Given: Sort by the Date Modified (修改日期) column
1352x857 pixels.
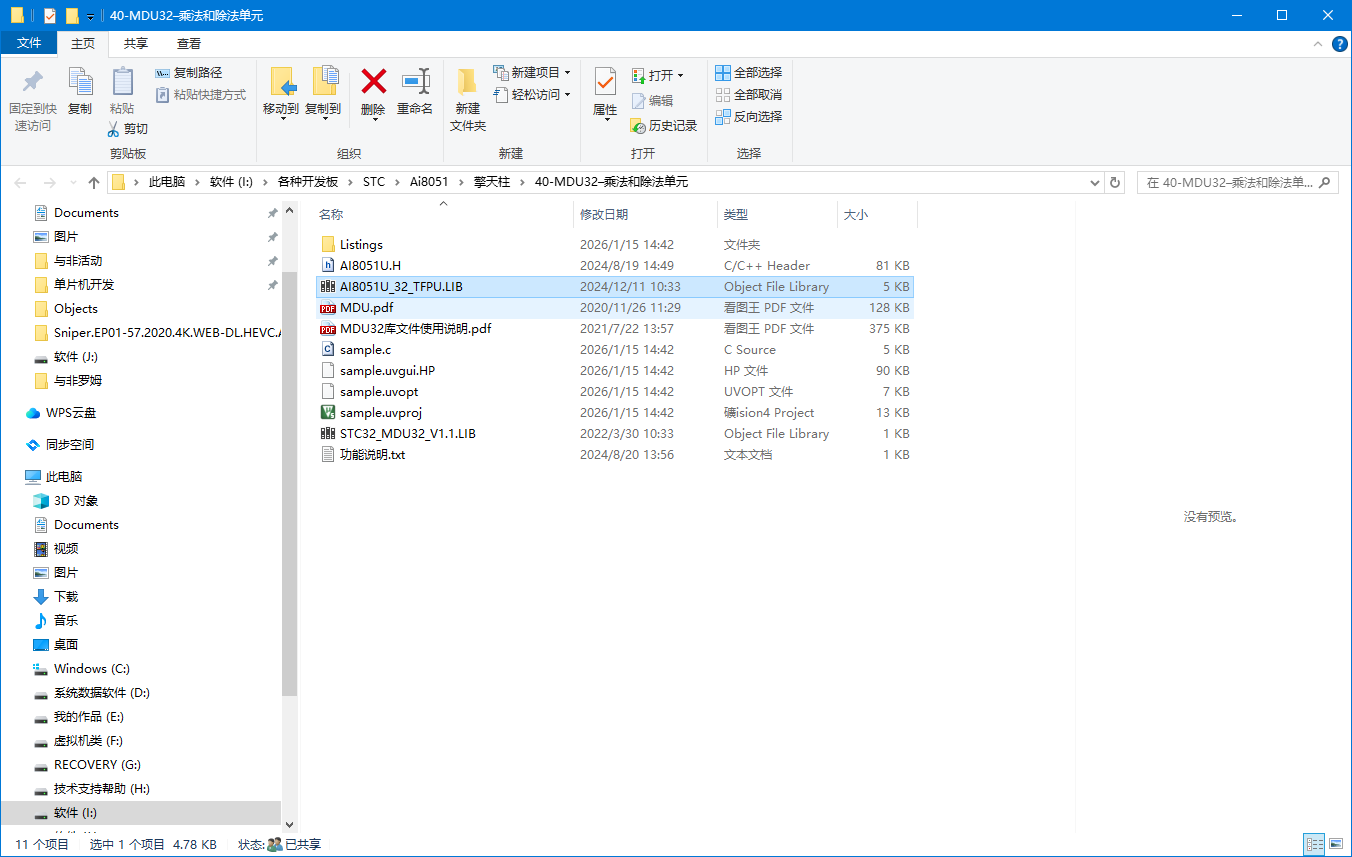Looking at the screenshot, I should 604,215.
